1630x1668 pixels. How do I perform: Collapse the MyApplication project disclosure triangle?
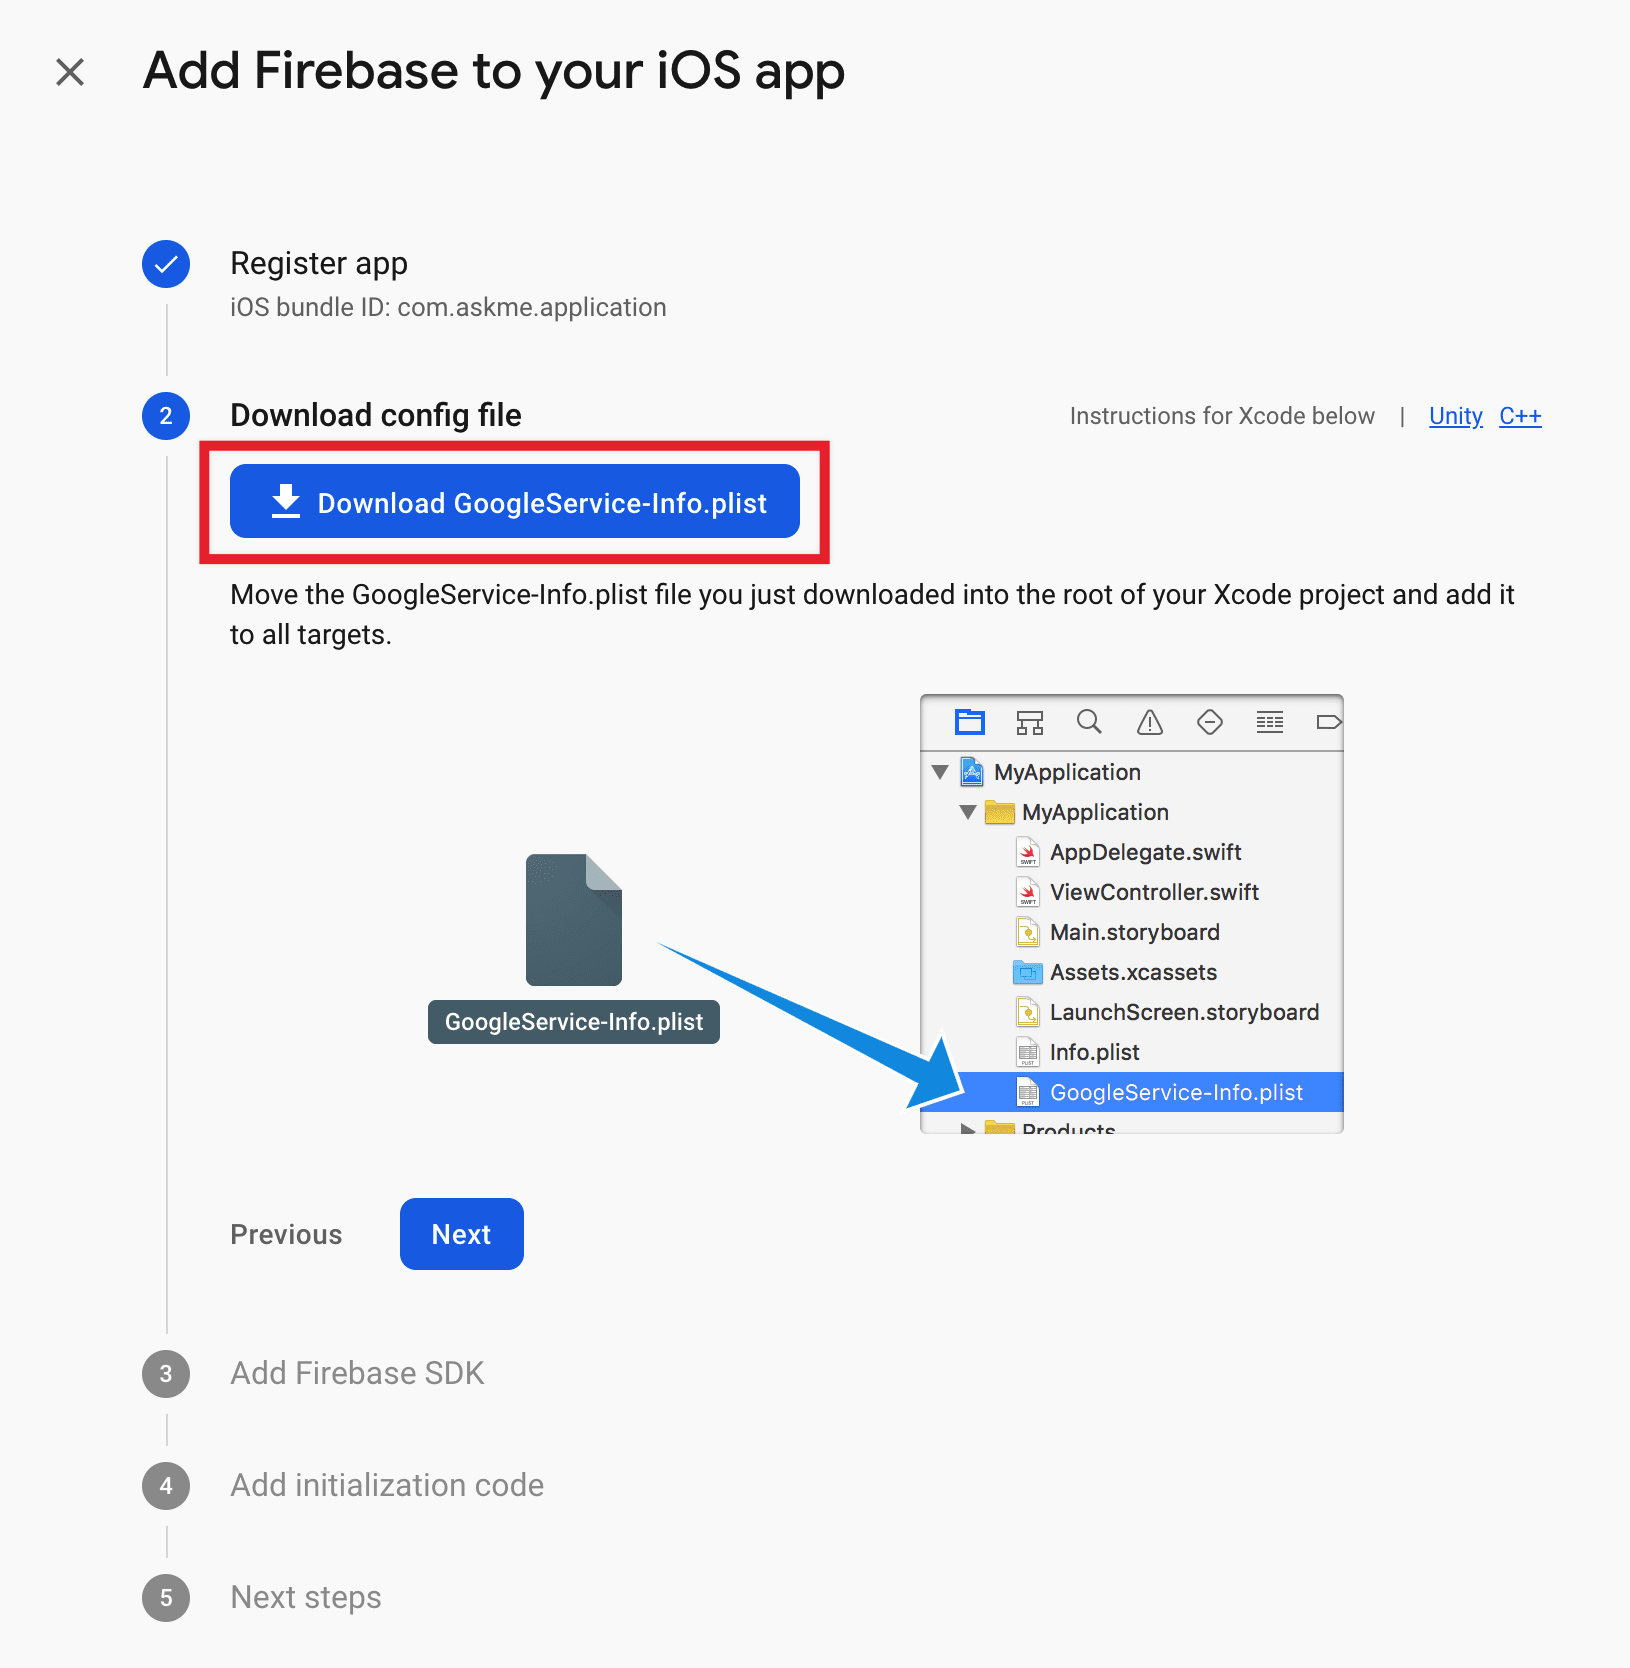click(940, 772)
